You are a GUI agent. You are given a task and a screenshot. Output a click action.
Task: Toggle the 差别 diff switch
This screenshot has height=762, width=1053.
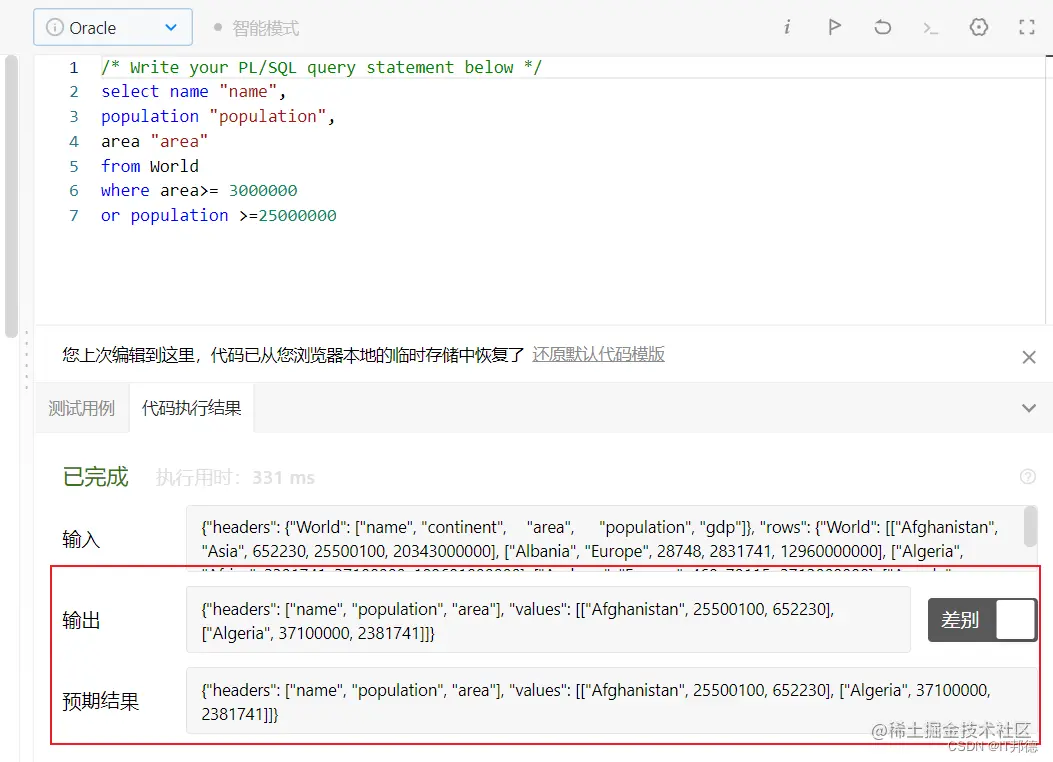982,620
